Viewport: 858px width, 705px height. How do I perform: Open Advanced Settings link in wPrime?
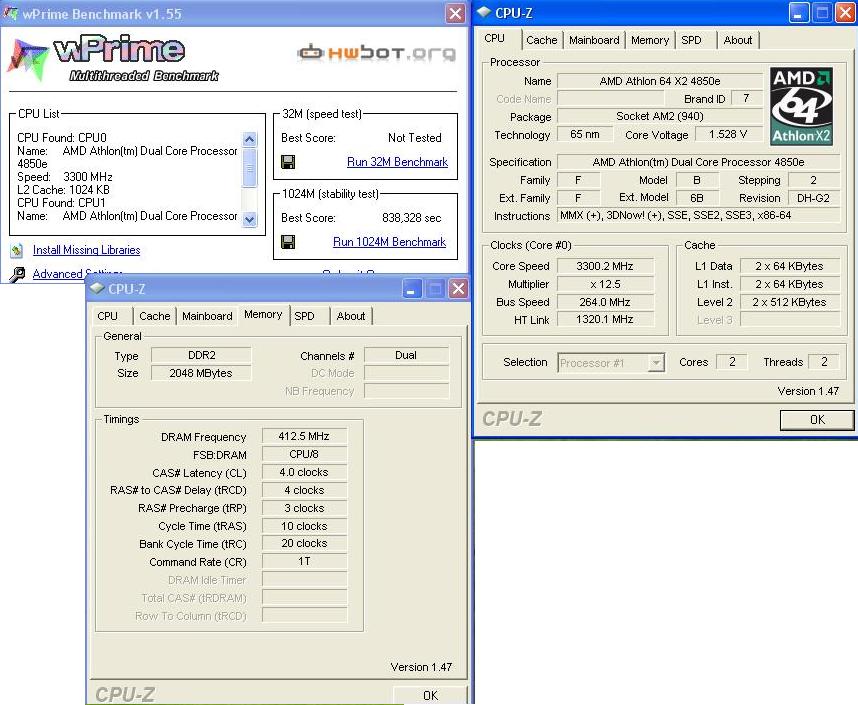click(x=77, y=273)
